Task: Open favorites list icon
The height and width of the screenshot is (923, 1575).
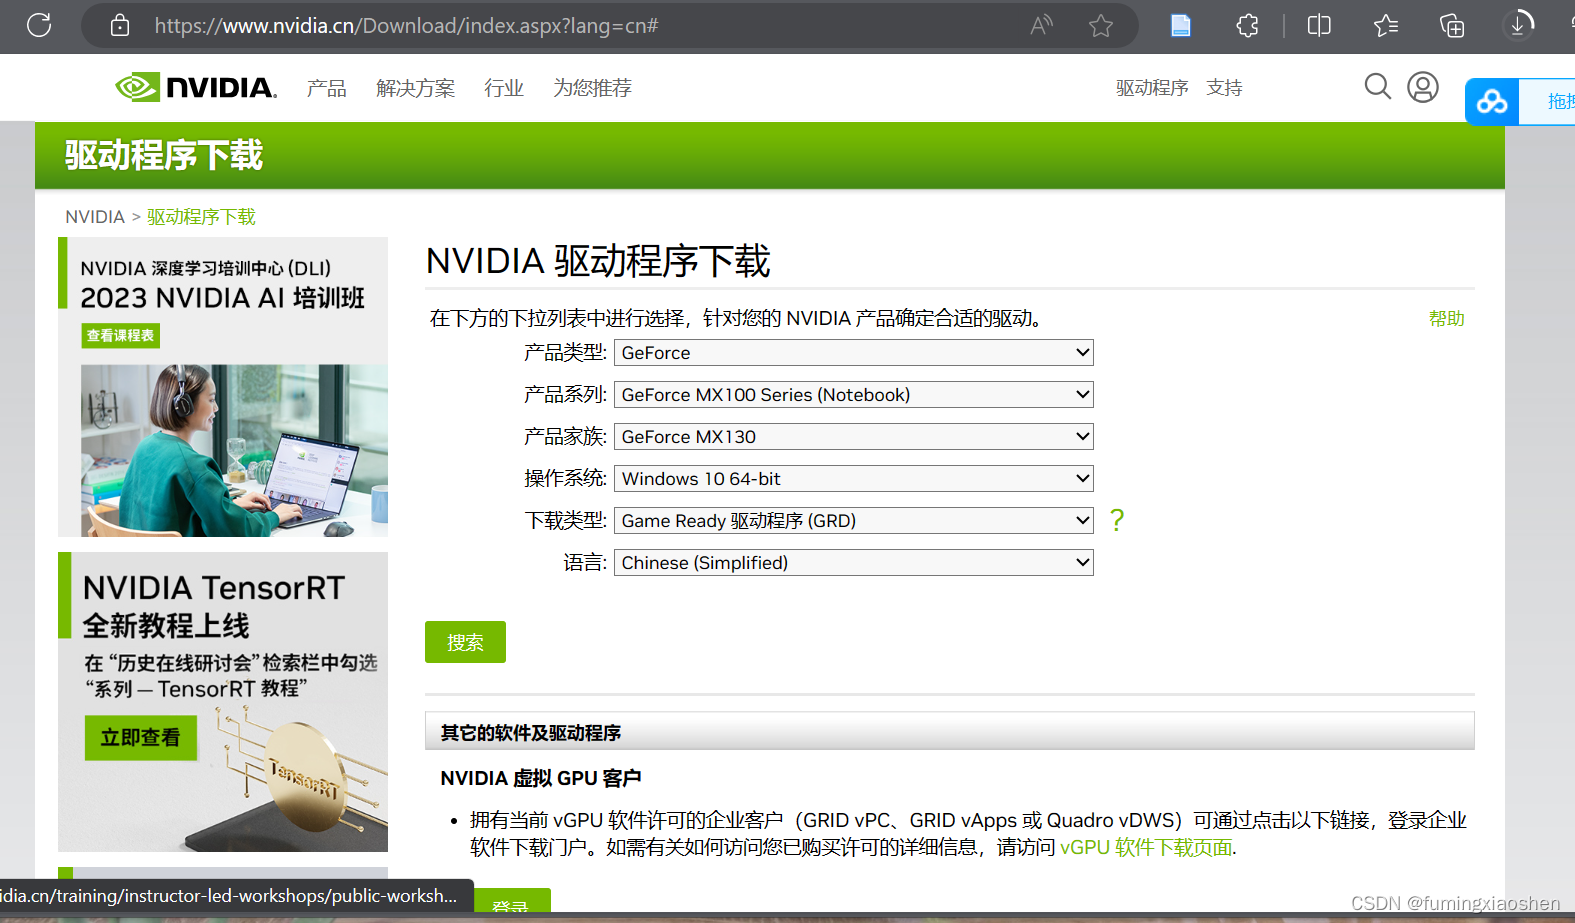Action: pyautogui.click(x=1386, y=25)
